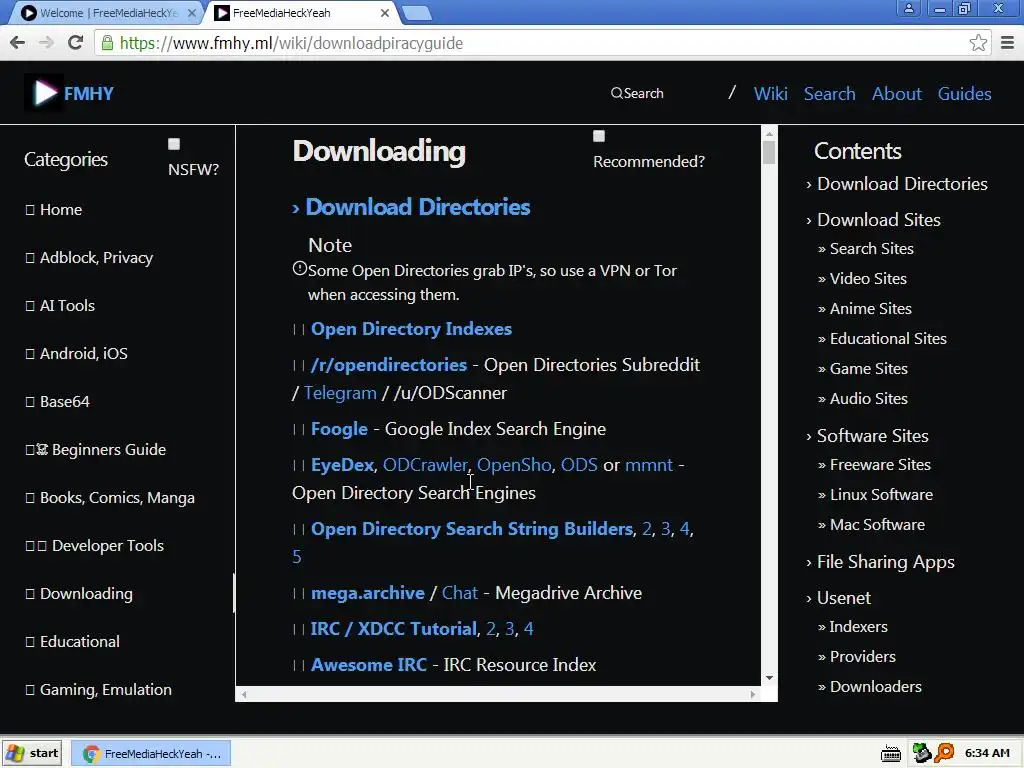
Task: Open the EyeDex link
Action: click(x=342, y=465)
